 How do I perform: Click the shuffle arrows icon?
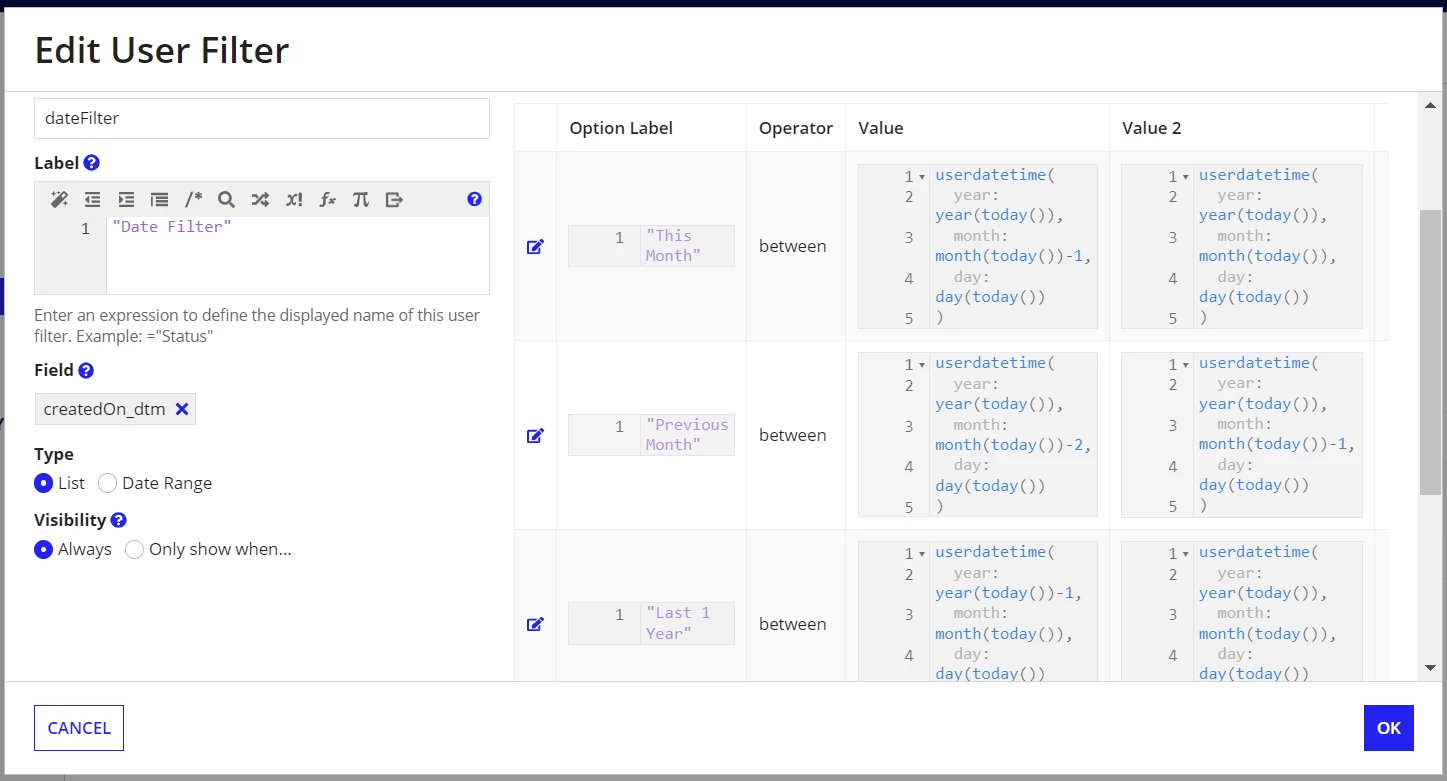tap(260, 199)
